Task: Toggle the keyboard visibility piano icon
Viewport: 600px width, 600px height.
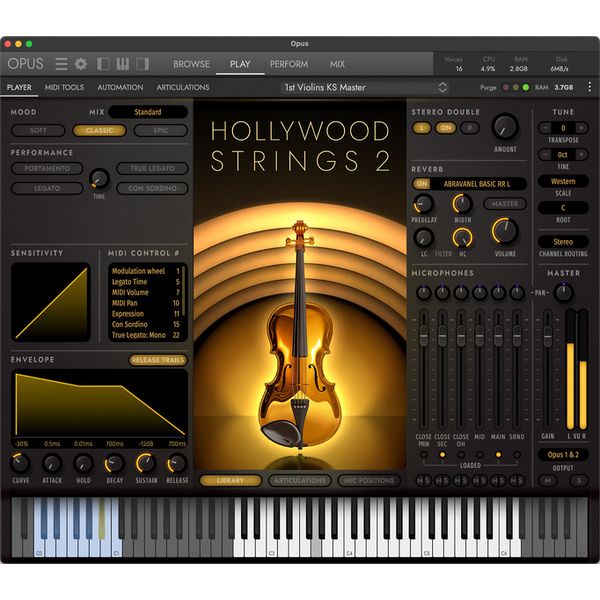Action: [x=123, y=64]
